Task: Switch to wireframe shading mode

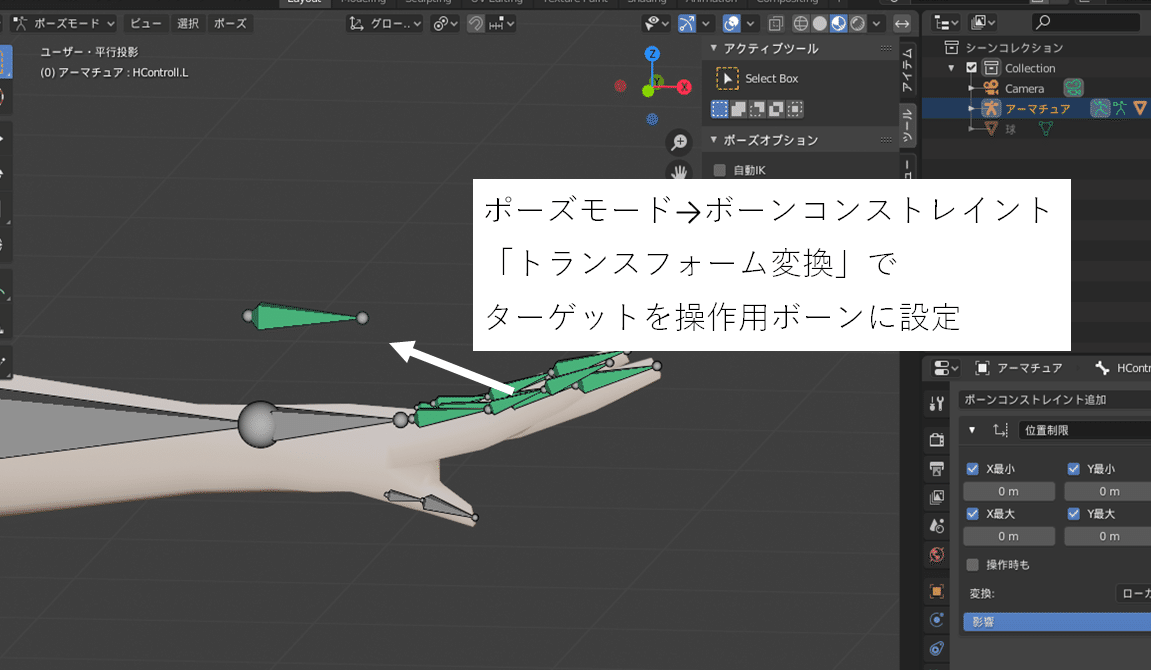Action: [x=801, y=23]
